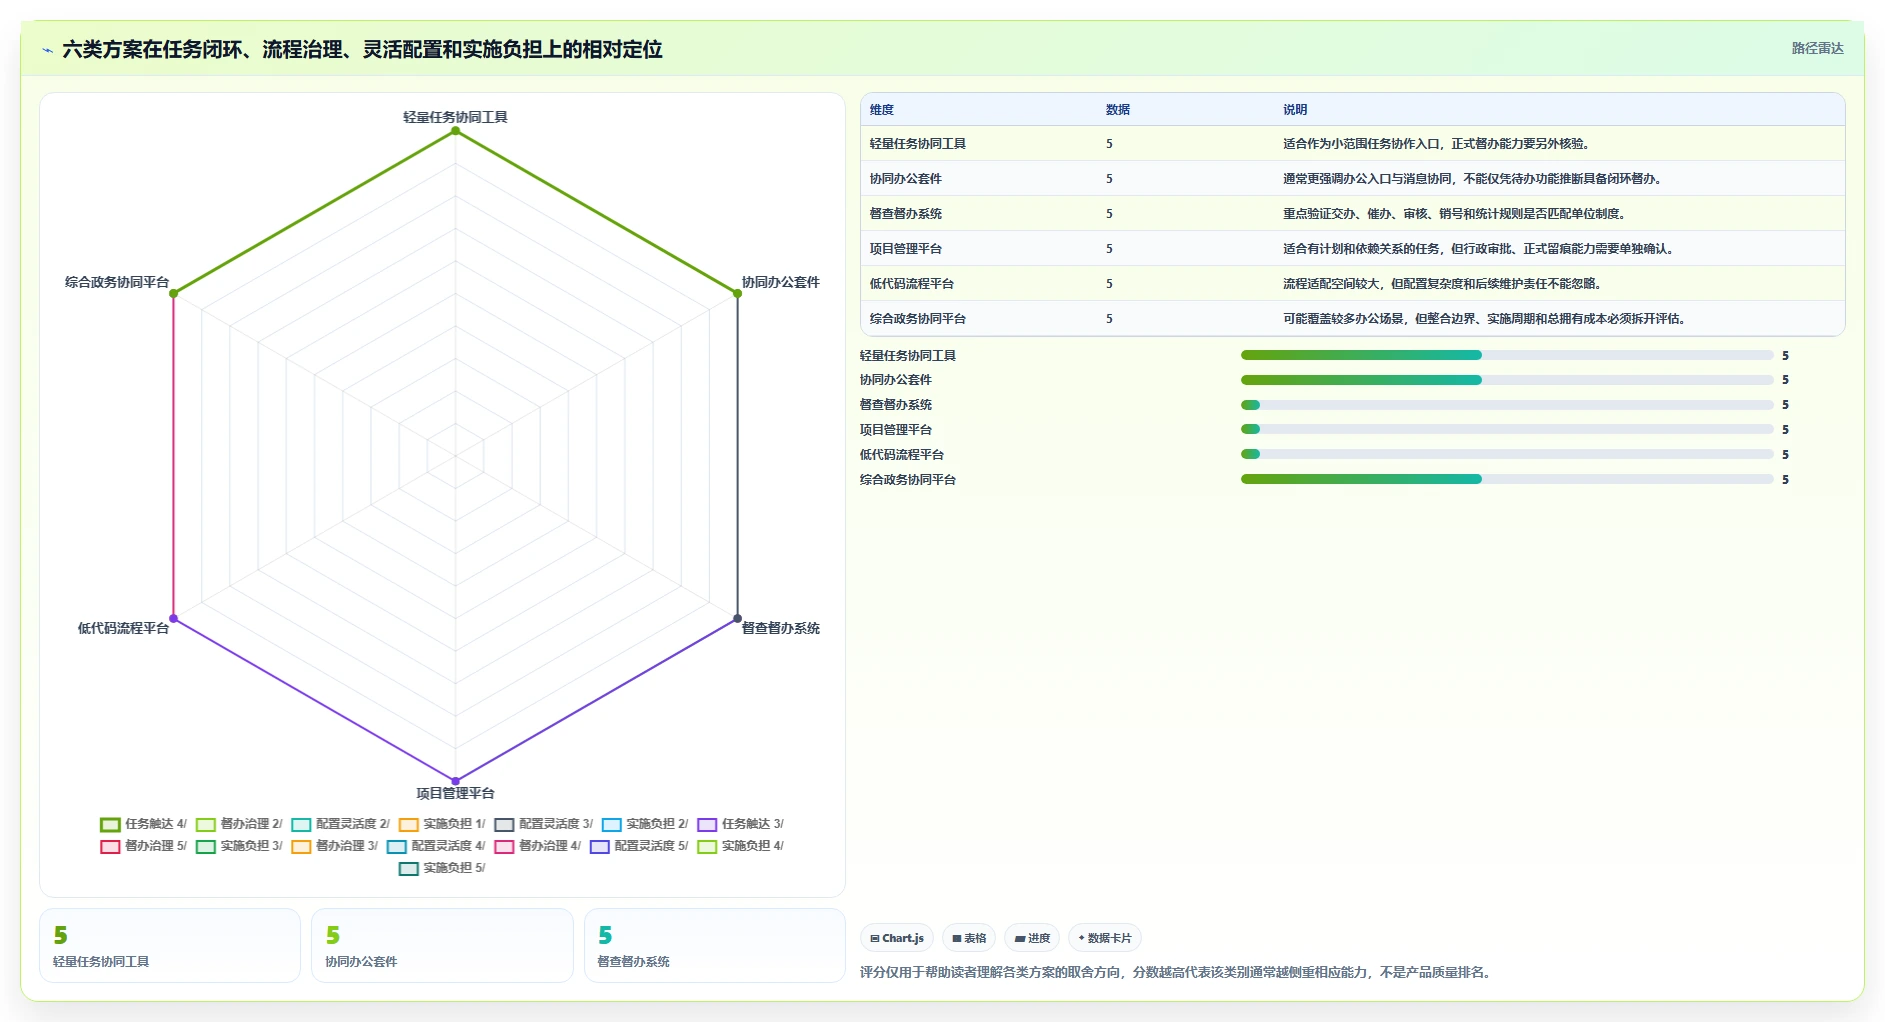Click the 低代码流程平台 progress bar
The width and height of the screenshot is (1885, 1022).
1507,454
